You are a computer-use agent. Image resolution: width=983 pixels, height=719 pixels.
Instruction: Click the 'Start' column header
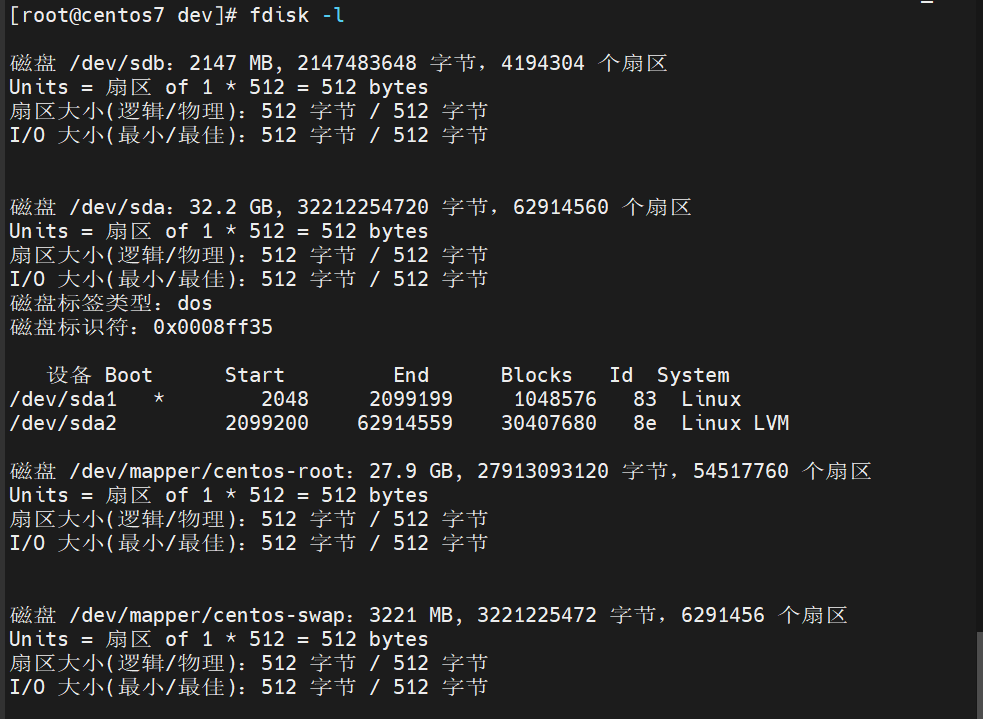tap(254, 375)
